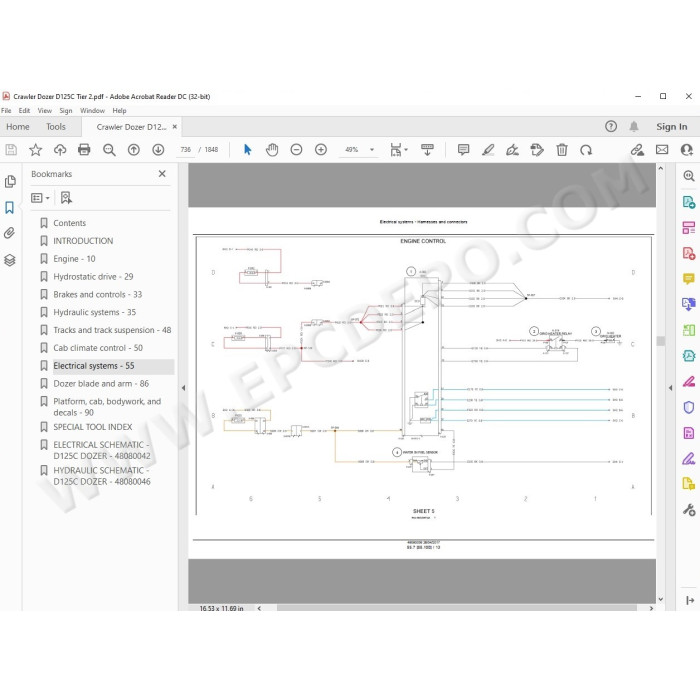Open the Engine - 10 bookmark

pyautogui.click(x=75, y=258)
